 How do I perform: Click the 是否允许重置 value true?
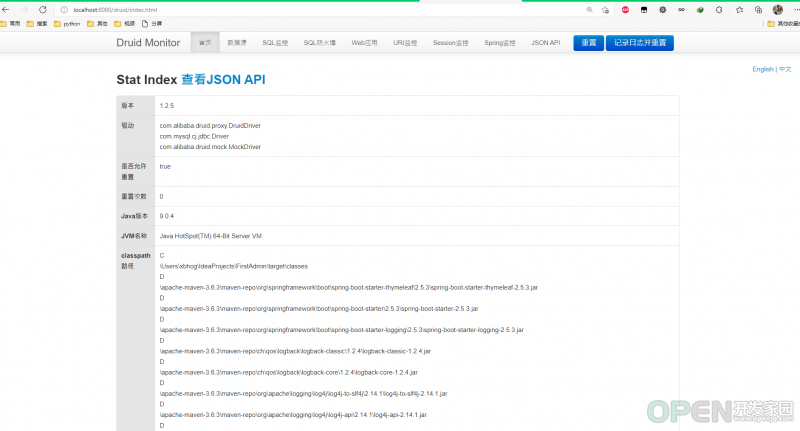165,166
